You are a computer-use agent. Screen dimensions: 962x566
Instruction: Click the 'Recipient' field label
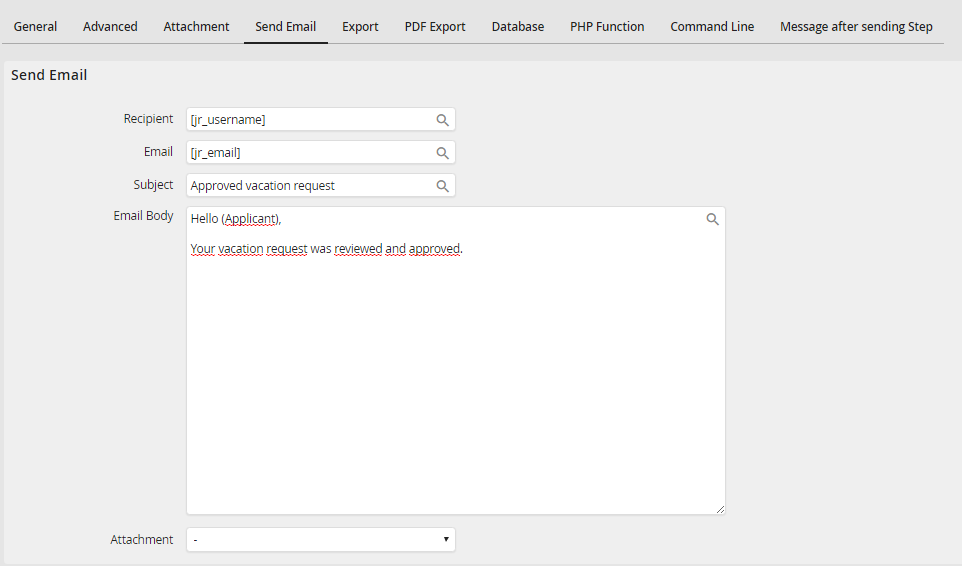[x=148, y=118]
